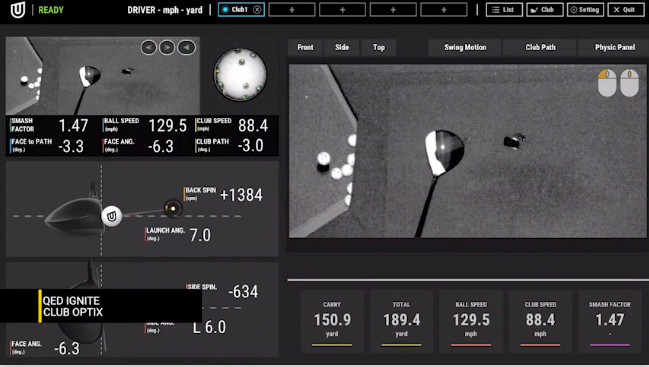Image resolution: width=649 pixels, height=367 pixels.
Task: Click the solid left-arrow replay button
Action: 186,48
